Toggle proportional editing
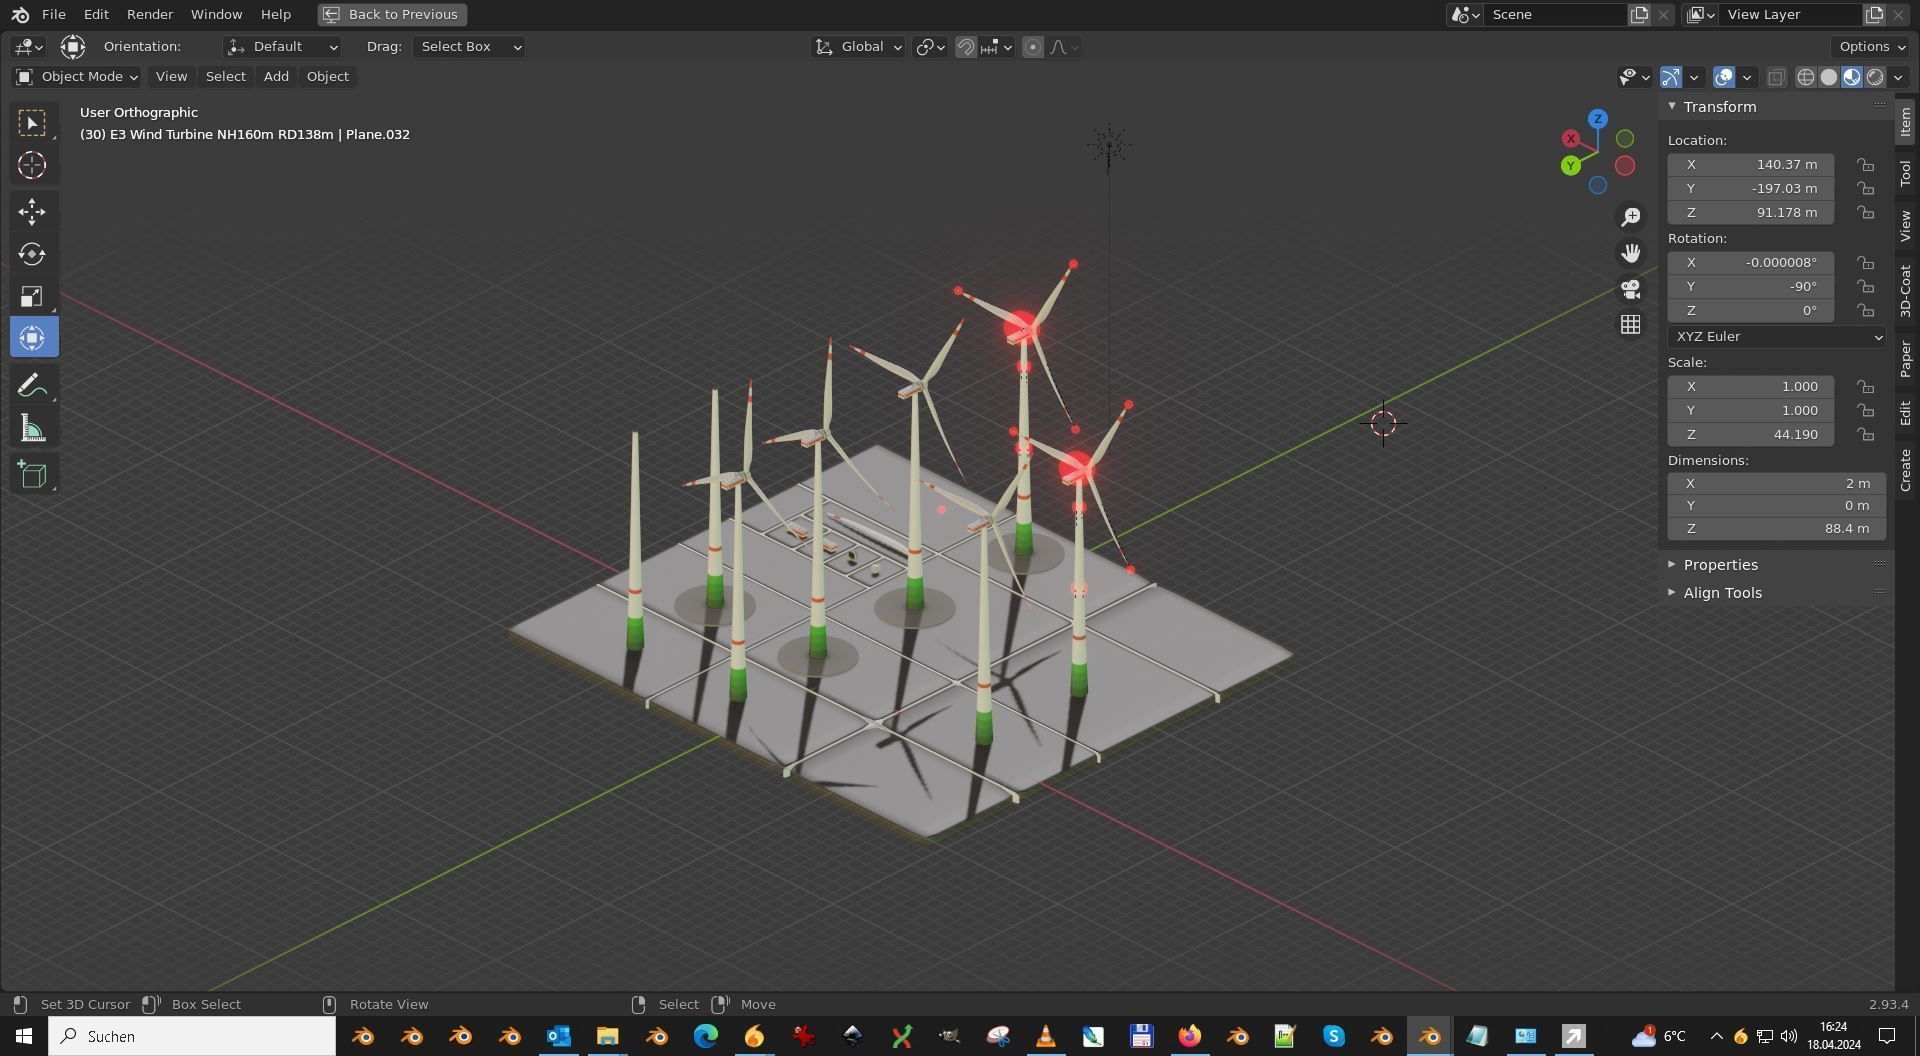Screen dimensions: 1920x1056 [1033, 47]
